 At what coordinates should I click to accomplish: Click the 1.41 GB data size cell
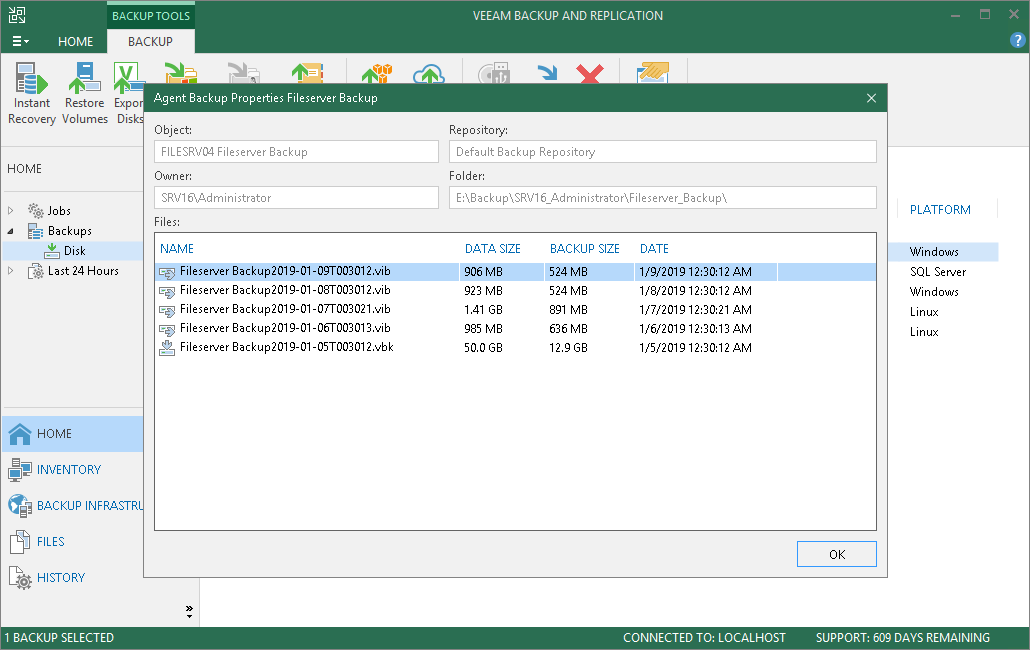pos(483,310)
